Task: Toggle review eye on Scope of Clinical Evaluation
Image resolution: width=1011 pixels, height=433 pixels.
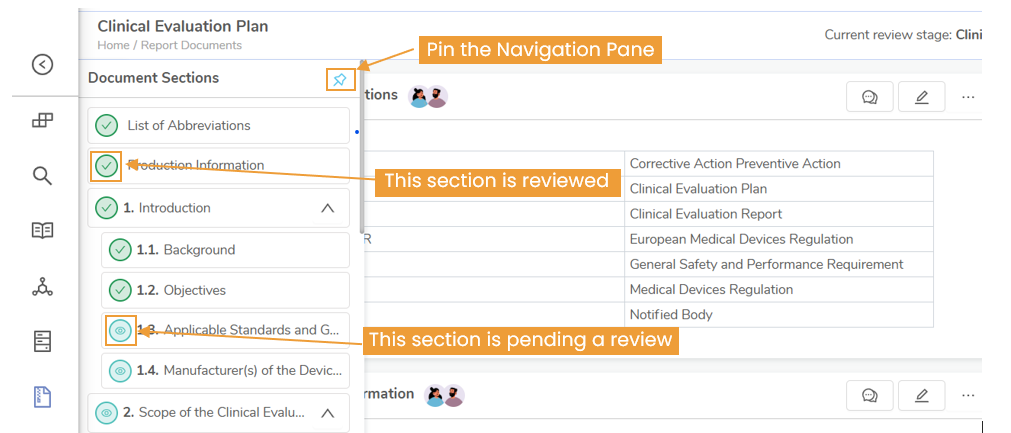Action: tap(107, 412)
